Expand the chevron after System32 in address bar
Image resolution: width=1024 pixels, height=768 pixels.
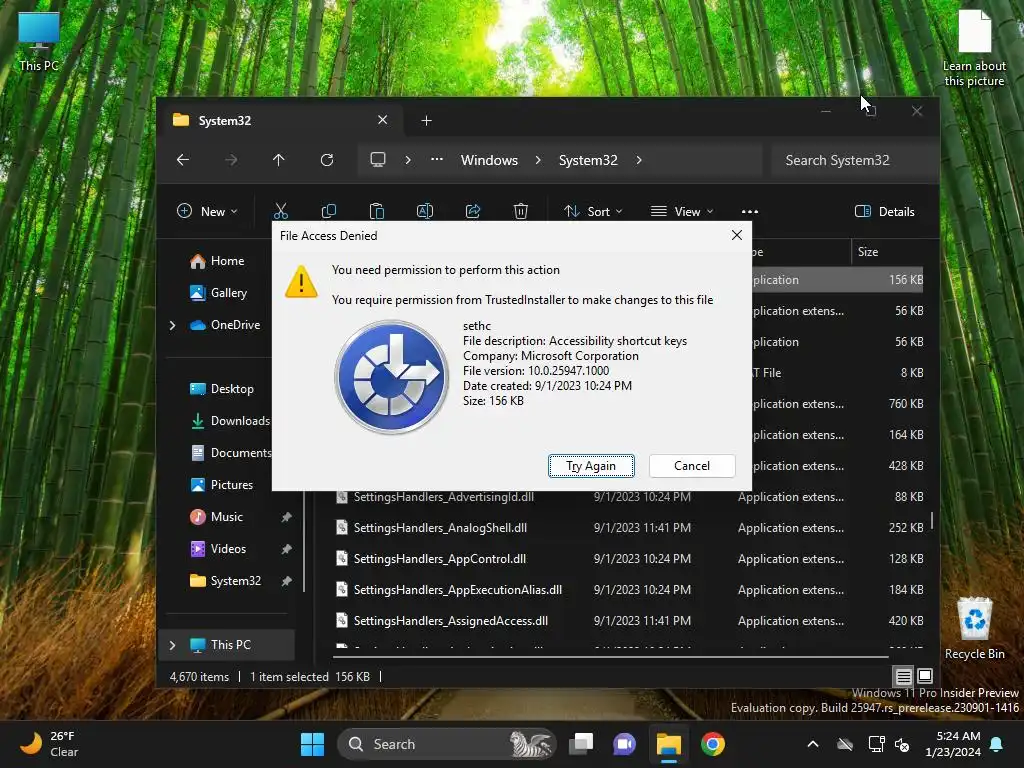click(x=639, y=160)
